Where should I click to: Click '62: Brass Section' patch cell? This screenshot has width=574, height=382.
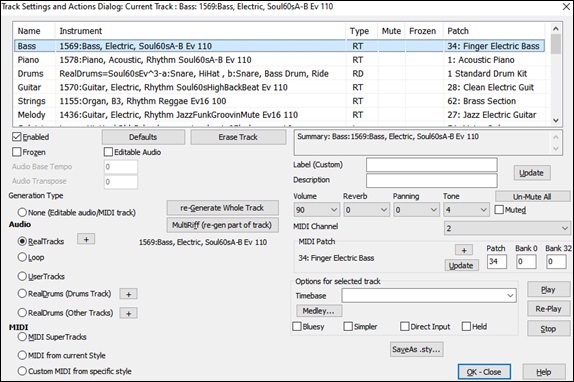481,101
